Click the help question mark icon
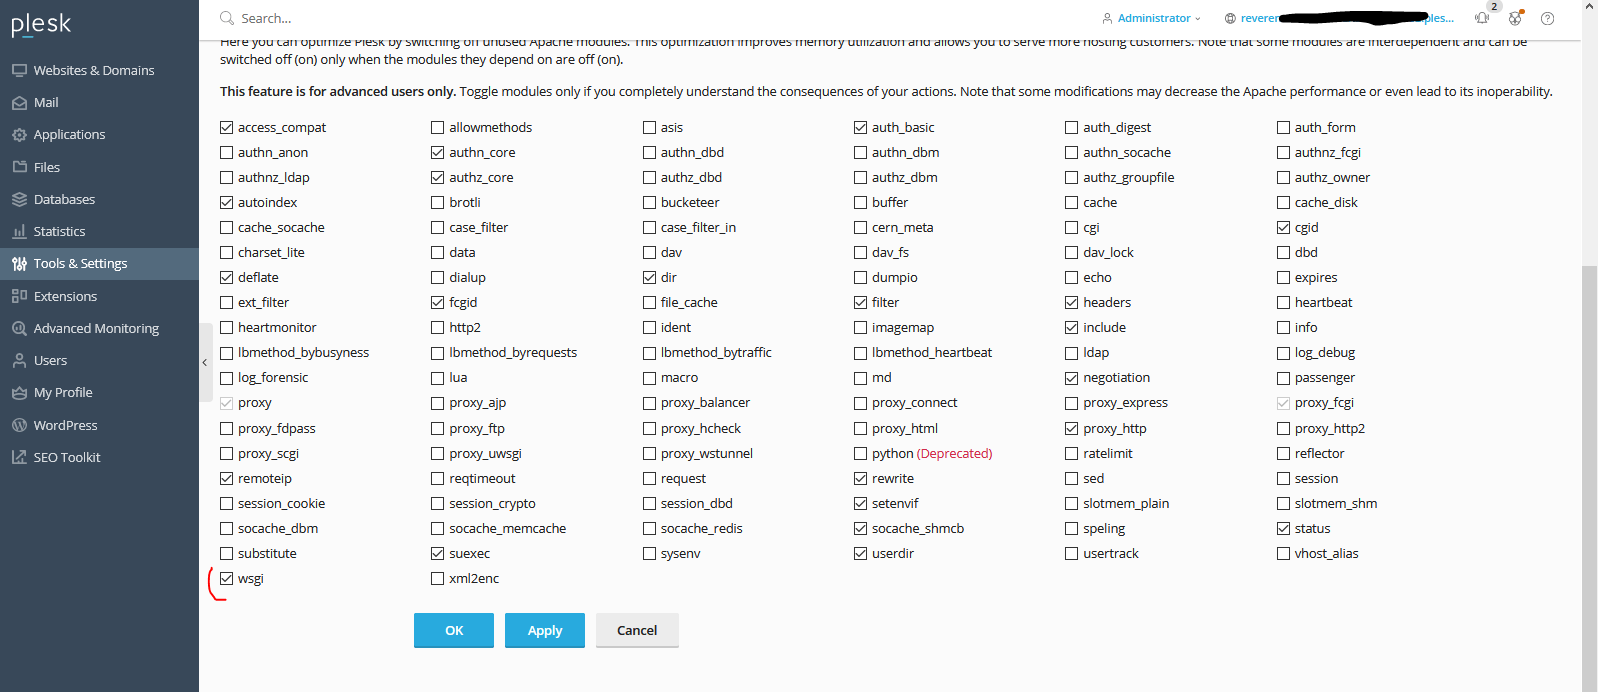The image size is (1598, 692). (x=1547, y=18)
